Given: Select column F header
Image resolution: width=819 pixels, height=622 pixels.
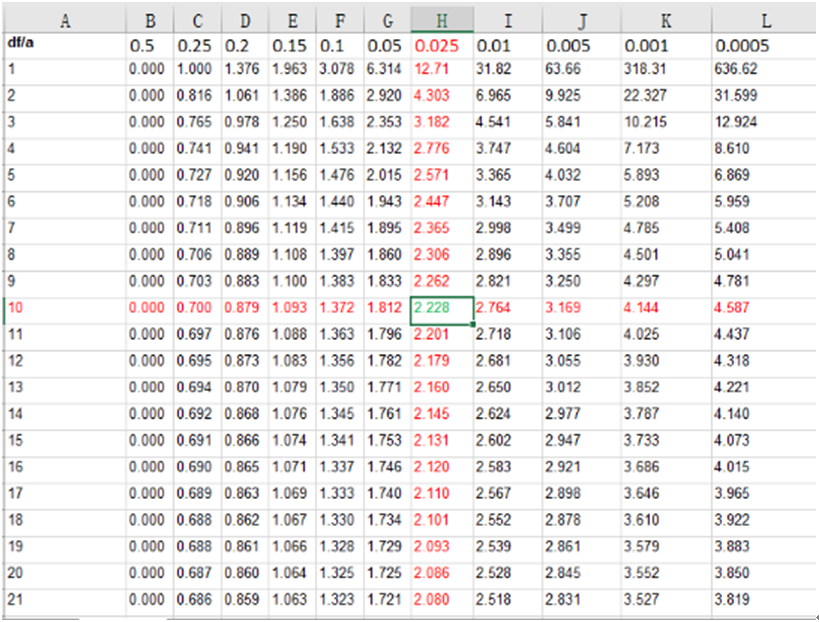Looking at the screenshot, I should click(x=340, y=21).
